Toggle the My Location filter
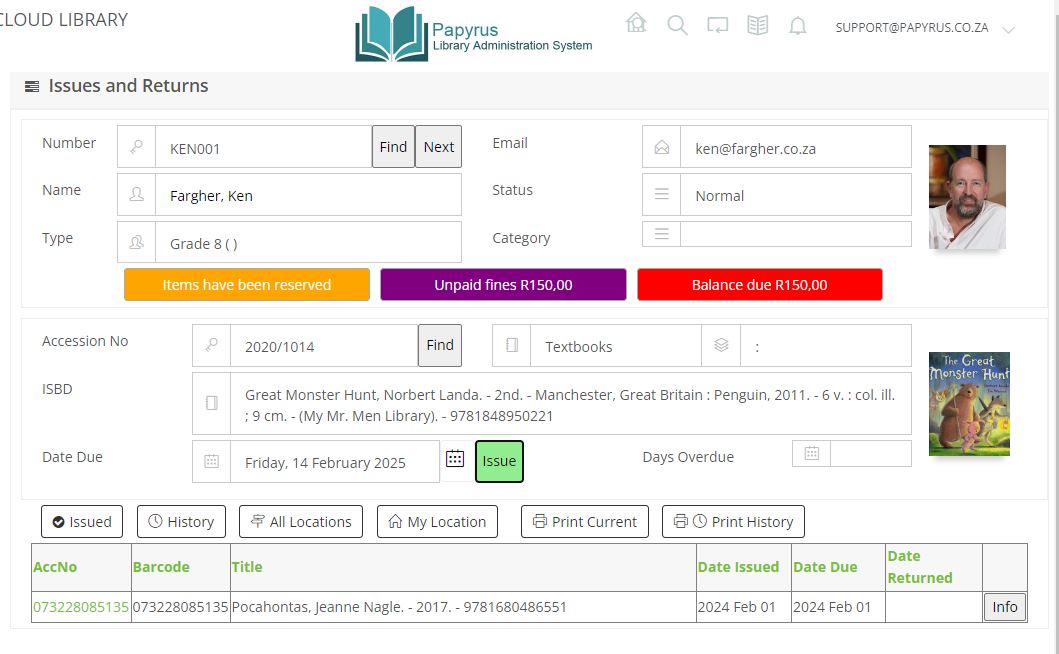Screen dimensions: 1059x654 [437, 522]
